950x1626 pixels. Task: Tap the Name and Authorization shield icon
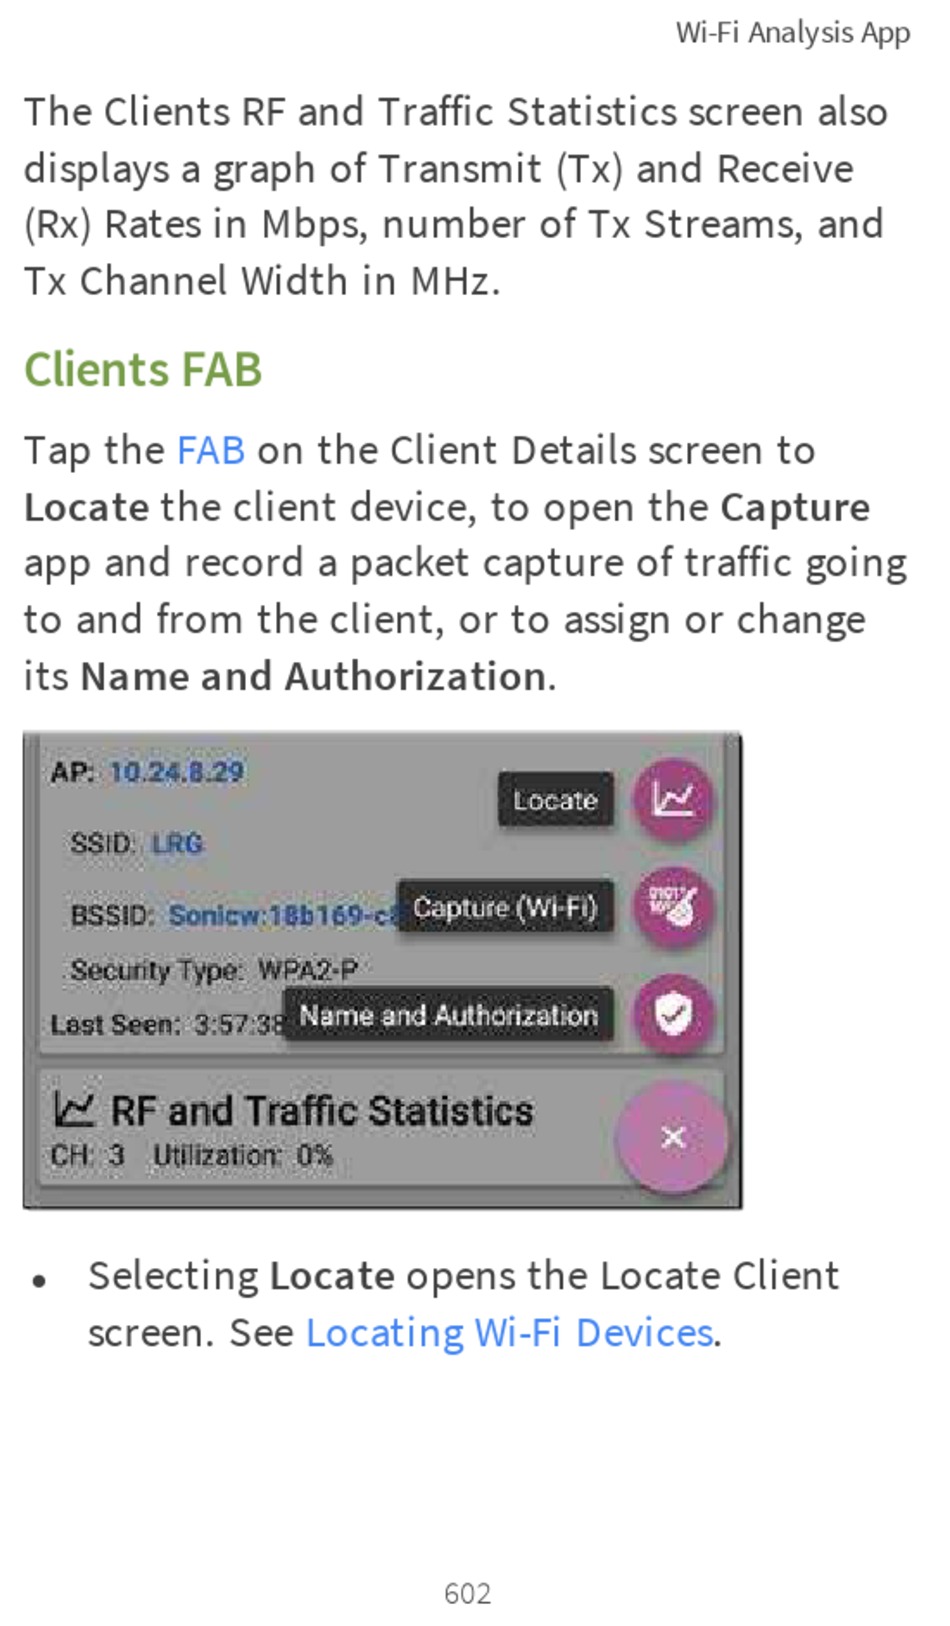click(x=673, y=1015)
